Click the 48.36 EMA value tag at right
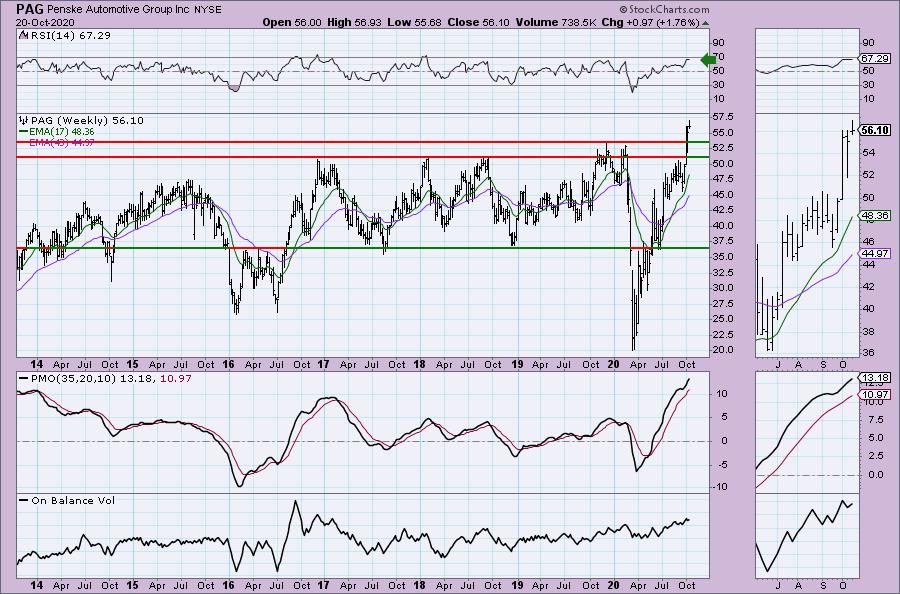Screen dimensions: 900x594 coord(876,216)
